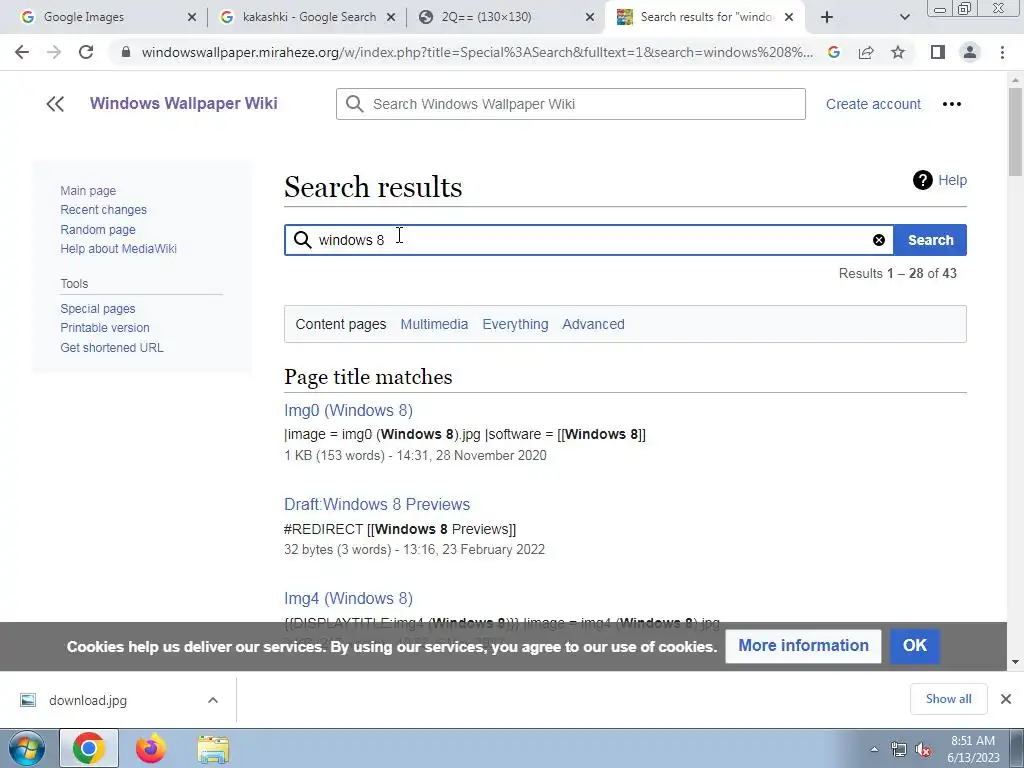Click the scrollbar down arrow
Image resolution: width=1024 pixels, height=768 pixels.
[1015, 662]
